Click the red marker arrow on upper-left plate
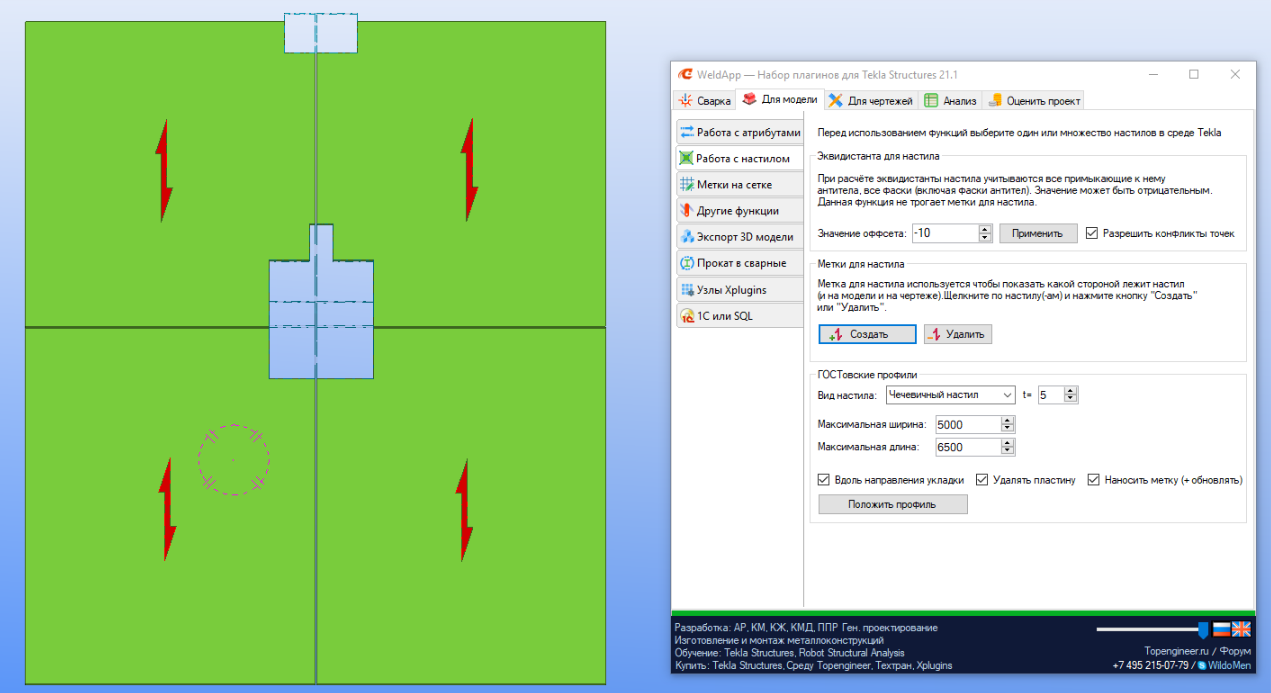This screenshot has height=693, width=1271. pos(163,169)
